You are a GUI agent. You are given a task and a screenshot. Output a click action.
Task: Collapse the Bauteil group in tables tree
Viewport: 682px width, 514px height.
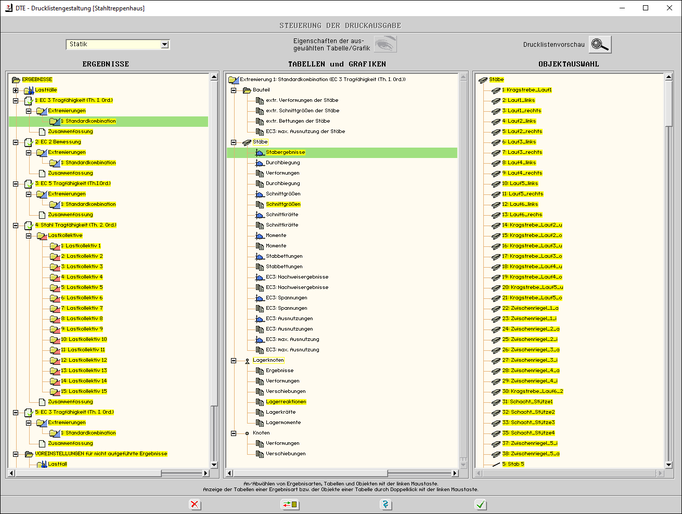232,90
